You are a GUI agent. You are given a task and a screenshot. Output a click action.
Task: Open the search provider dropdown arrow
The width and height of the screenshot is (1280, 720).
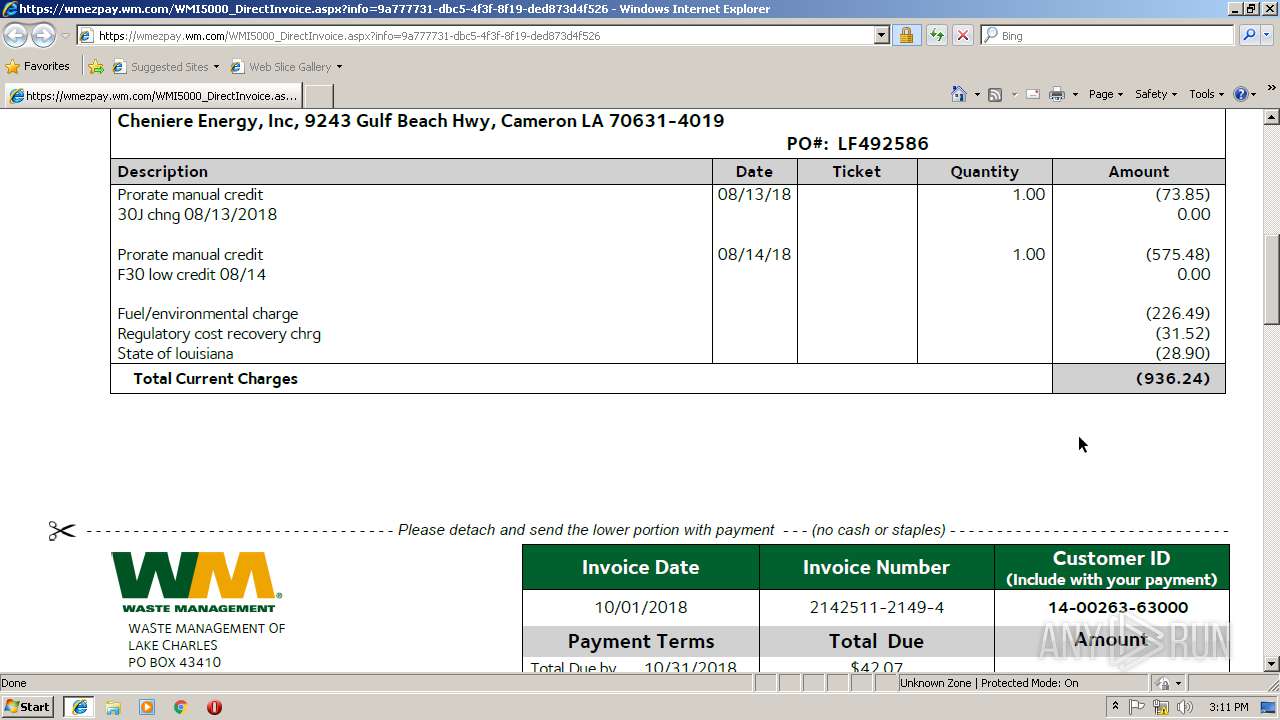[1268, 35]
